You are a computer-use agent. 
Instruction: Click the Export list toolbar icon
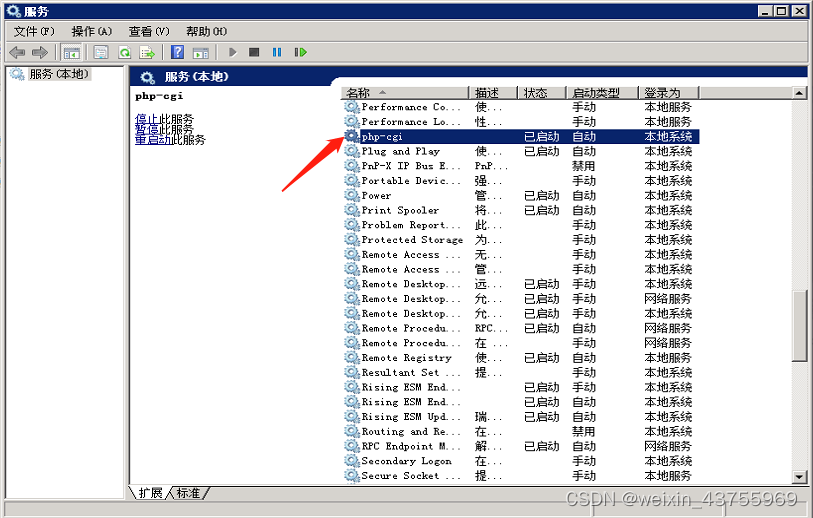(x=147, y=52)
